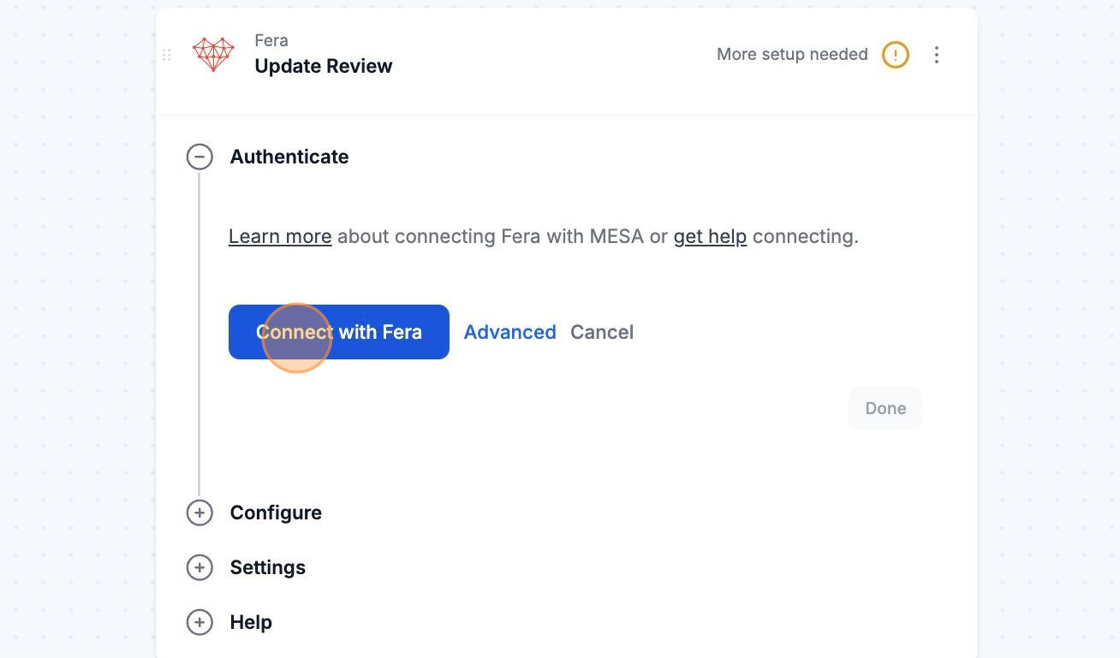Click the drag handle beside Fera logo

(x=167, y=55)
